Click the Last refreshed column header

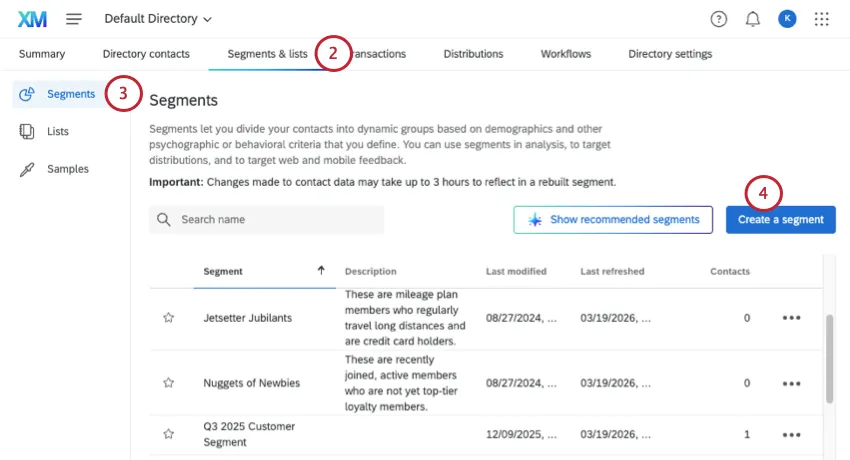[613, 271]
